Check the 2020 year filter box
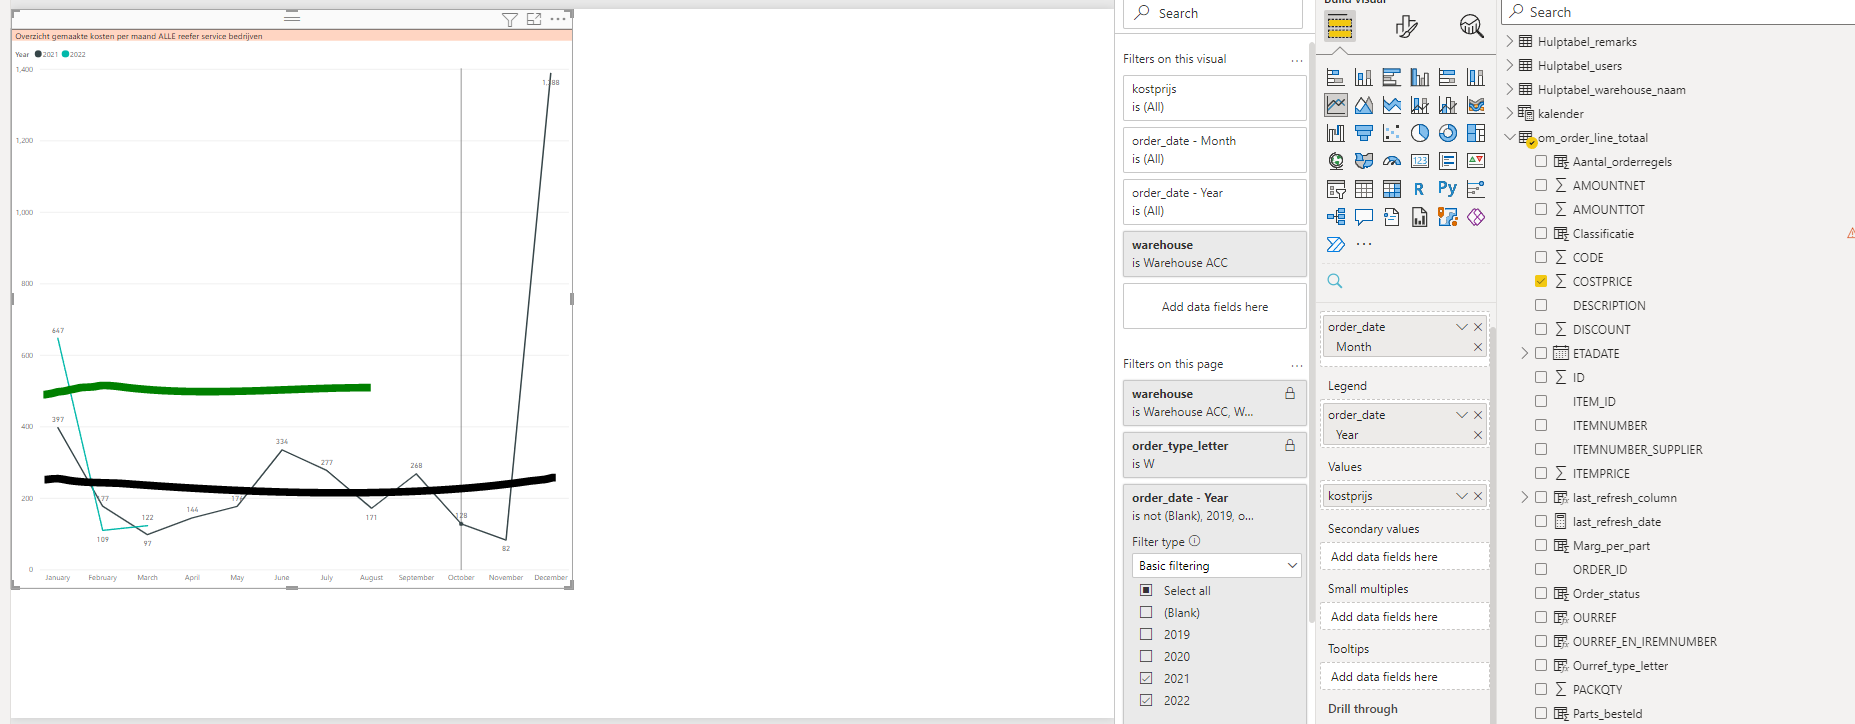 coord(1146,656)
